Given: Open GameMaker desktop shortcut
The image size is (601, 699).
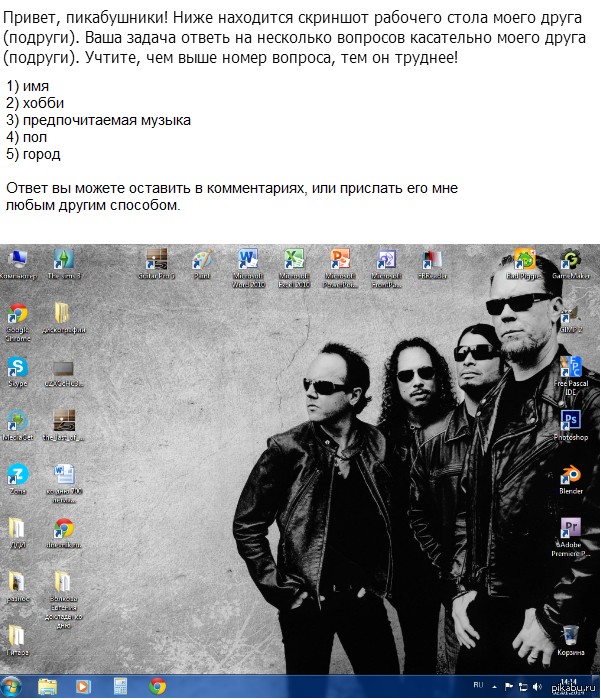Looking at the screenshot, I should click(571, 260).
